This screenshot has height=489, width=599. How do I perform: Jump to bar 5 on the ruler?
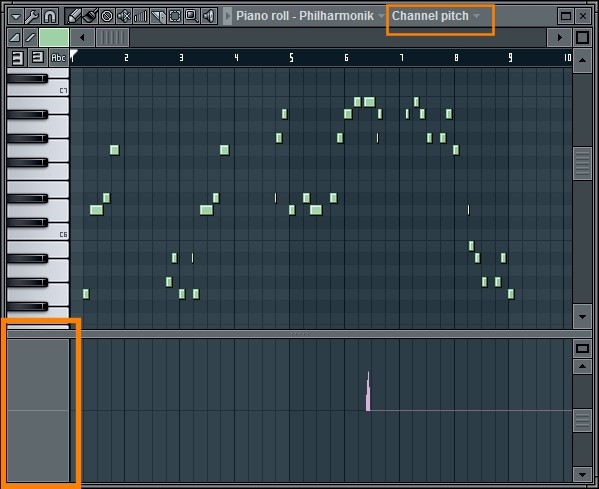pyautogui.click(x=291, y=58)
